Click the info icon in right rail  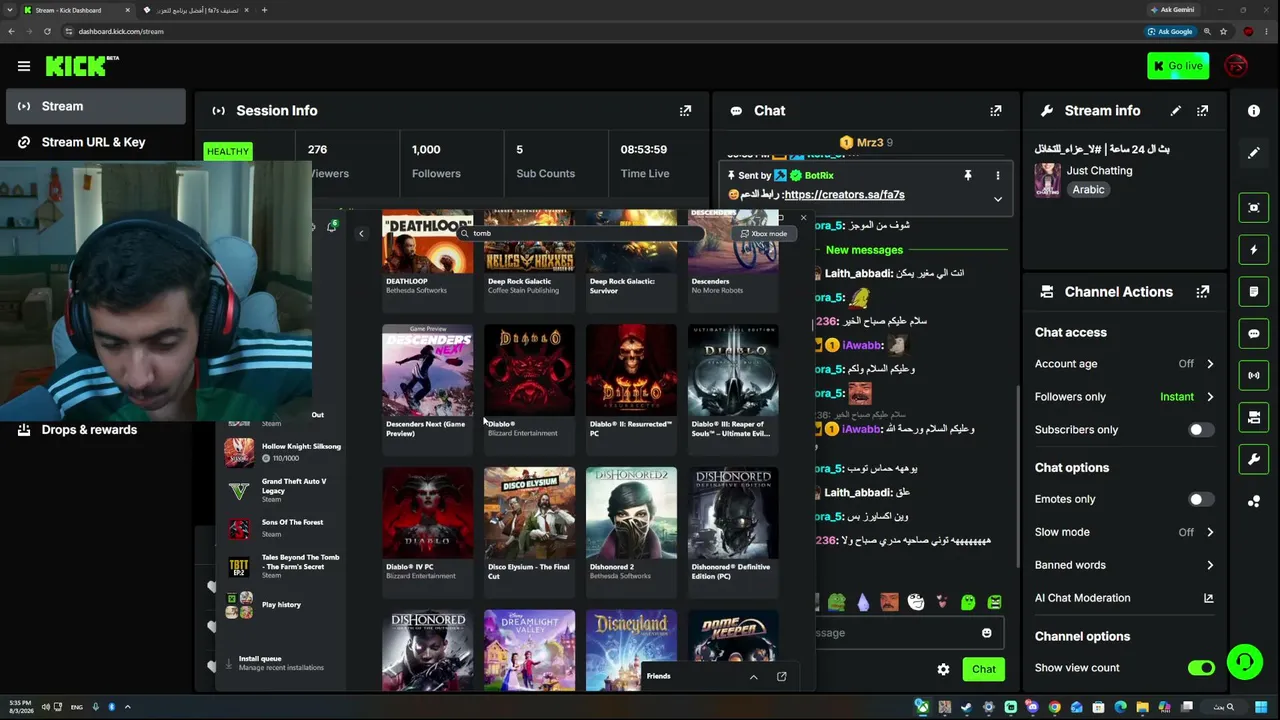pyautogui.click(x=1254, y=111)
